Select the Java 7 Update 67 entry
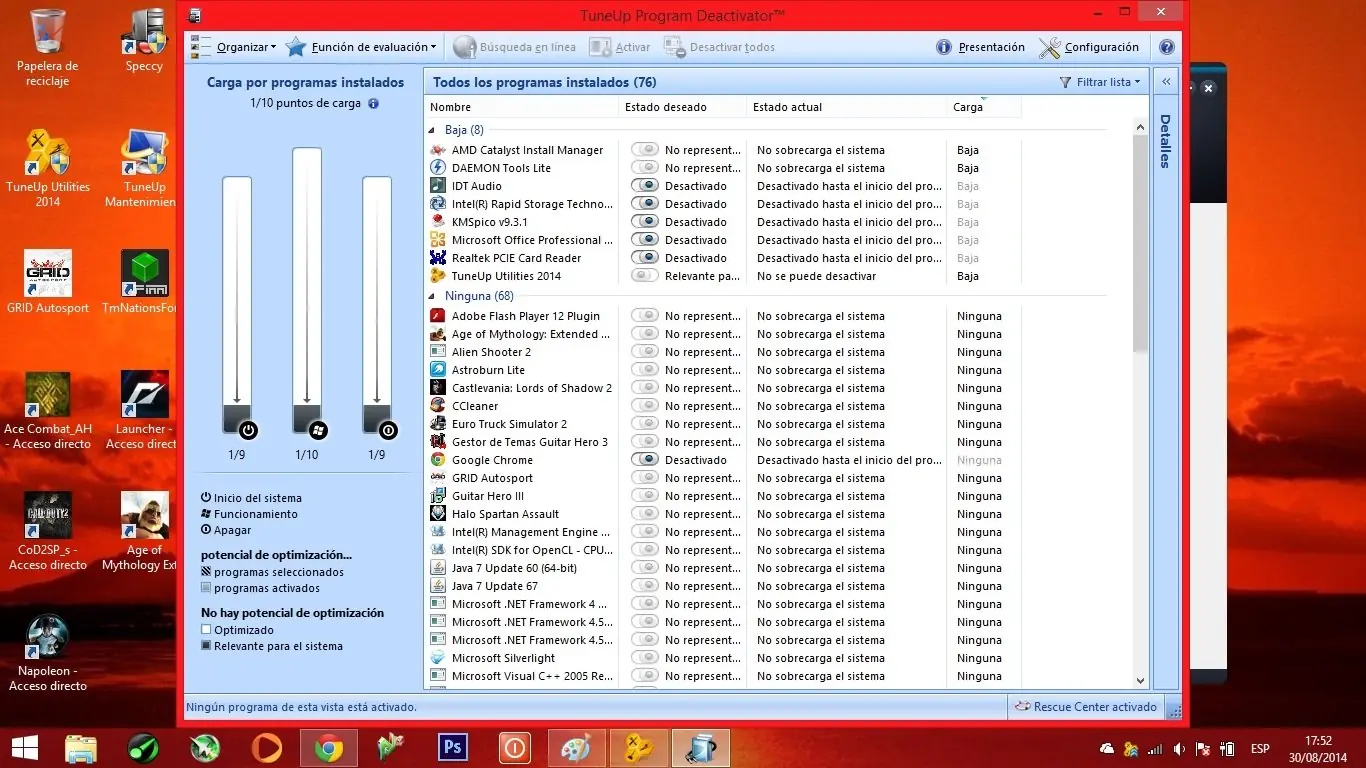This screenshot has height=768, width=1366. tap(494, 586)
